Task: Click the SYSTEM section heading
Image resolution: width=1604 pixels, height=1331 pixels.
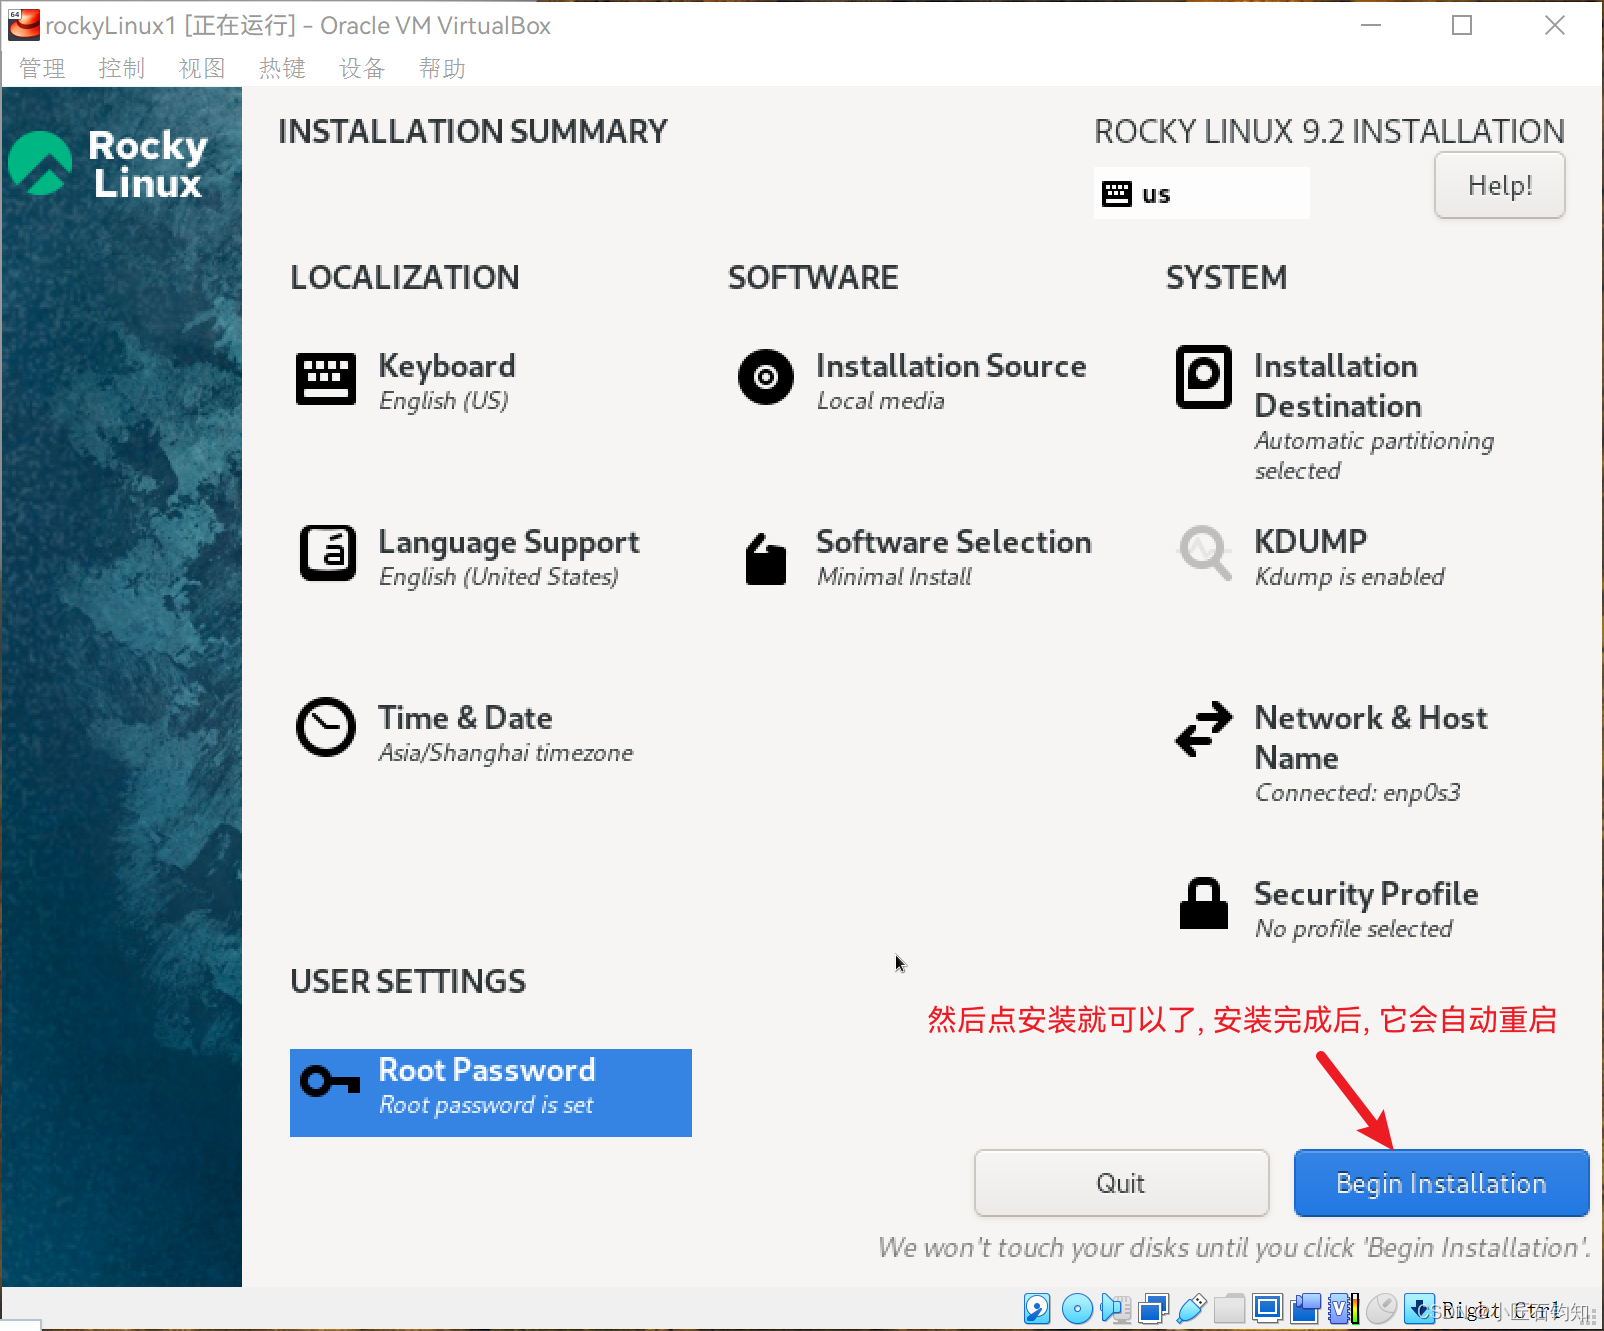Action: pyautogui.click(x=1227, y=277)
